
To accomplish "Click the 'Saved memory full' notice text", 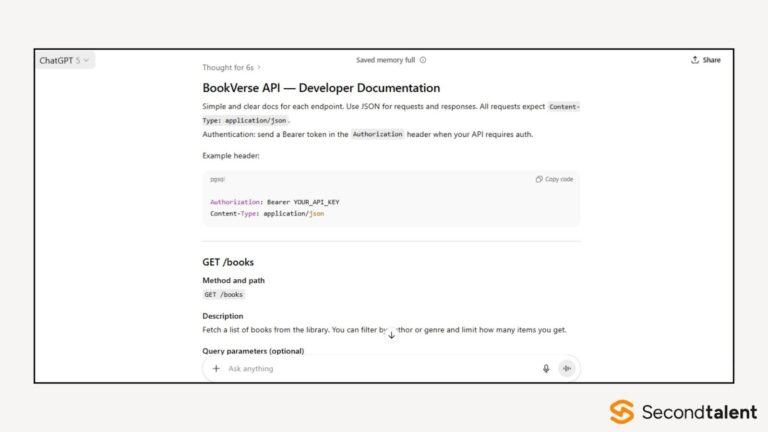I will pyautogui.click(x=385, y=60).
